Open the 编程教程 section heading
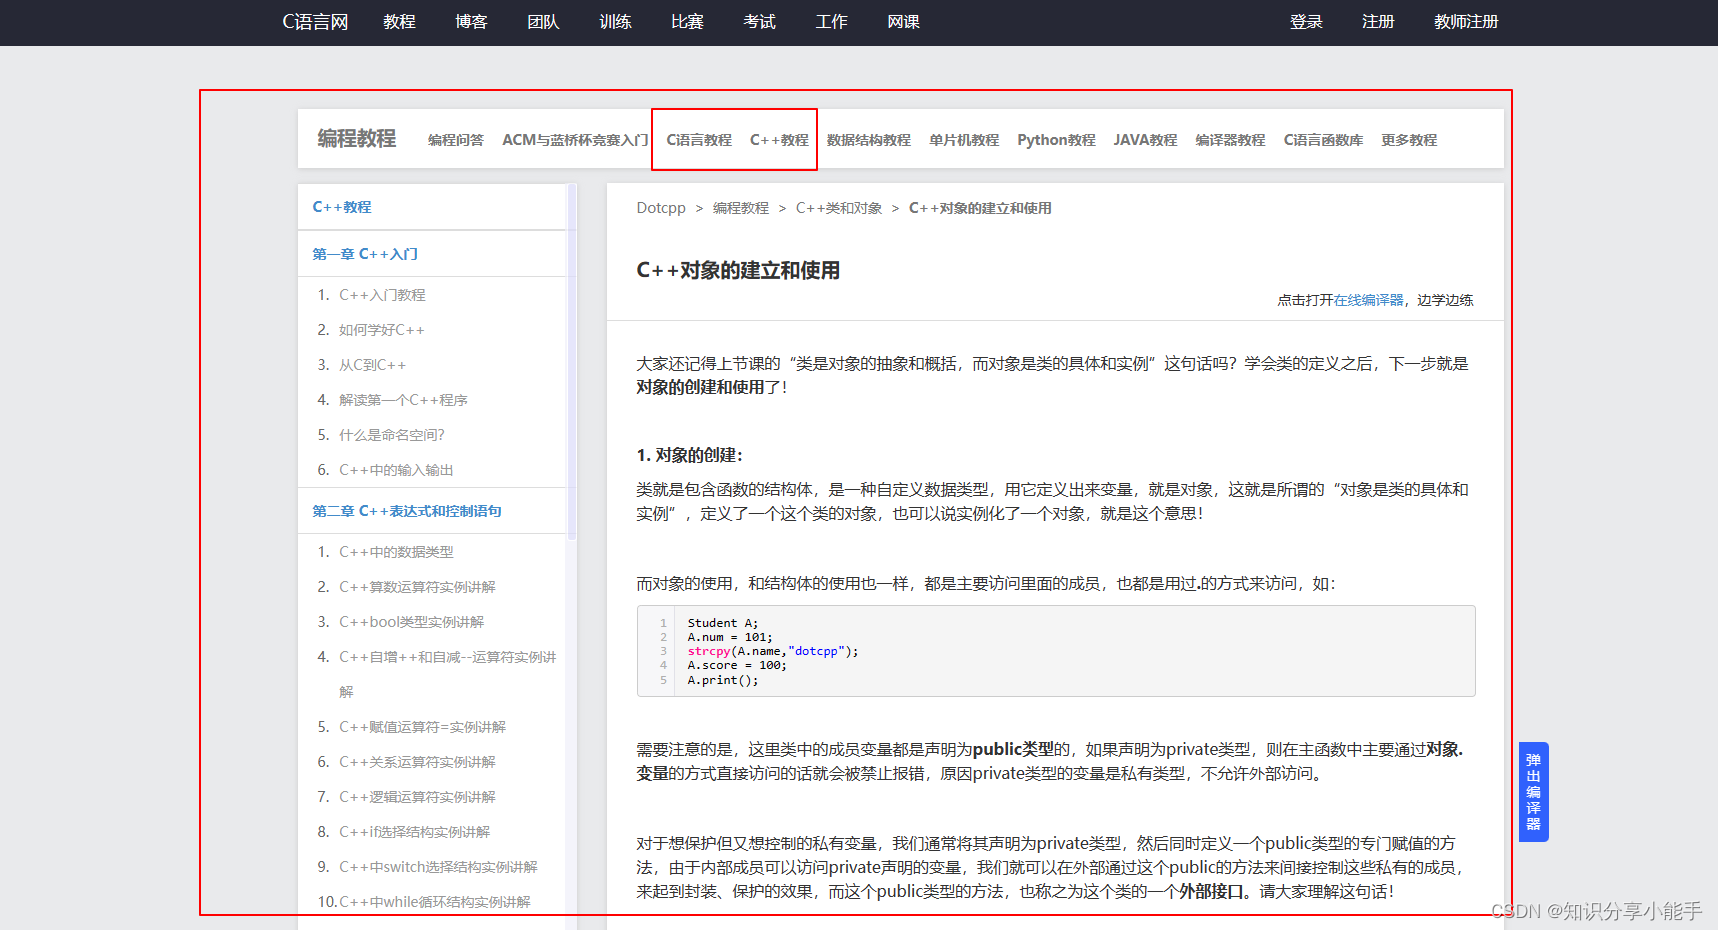 (357, 139)
